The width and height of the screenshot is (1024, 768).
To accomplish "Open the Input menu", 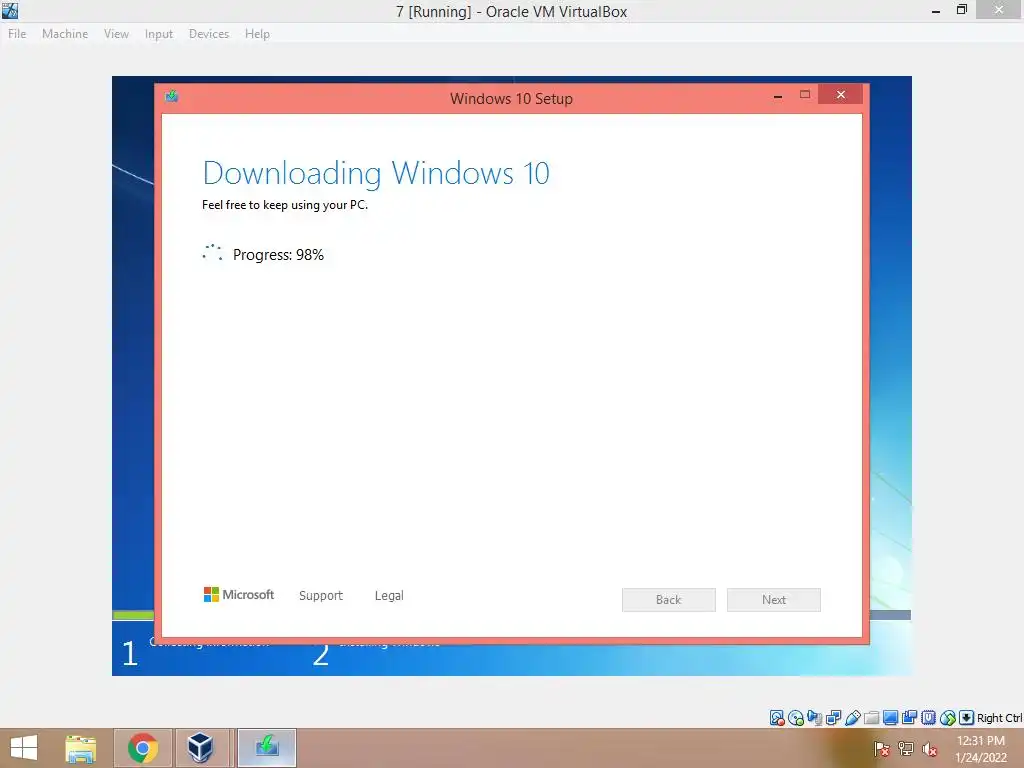I will [x=159, y=34].
